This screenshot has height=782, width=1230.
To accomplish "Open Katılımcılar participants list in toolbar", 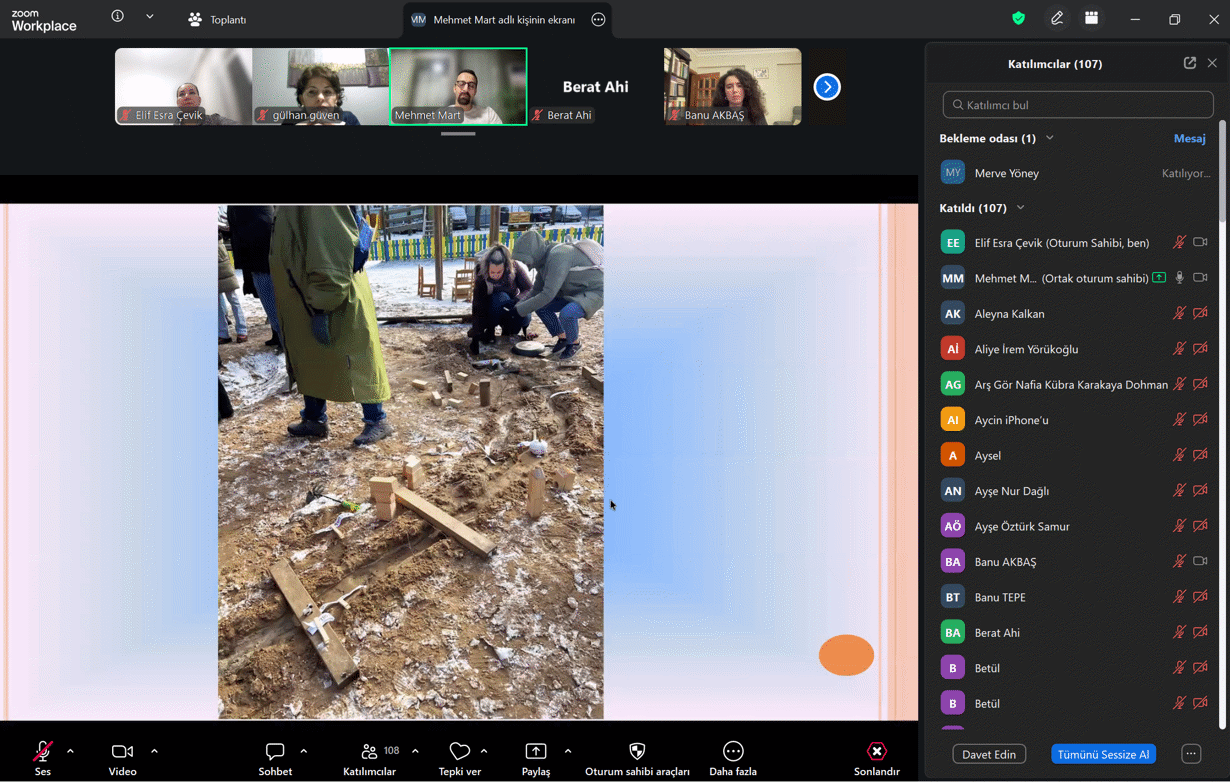I will (x=370, y=752).
